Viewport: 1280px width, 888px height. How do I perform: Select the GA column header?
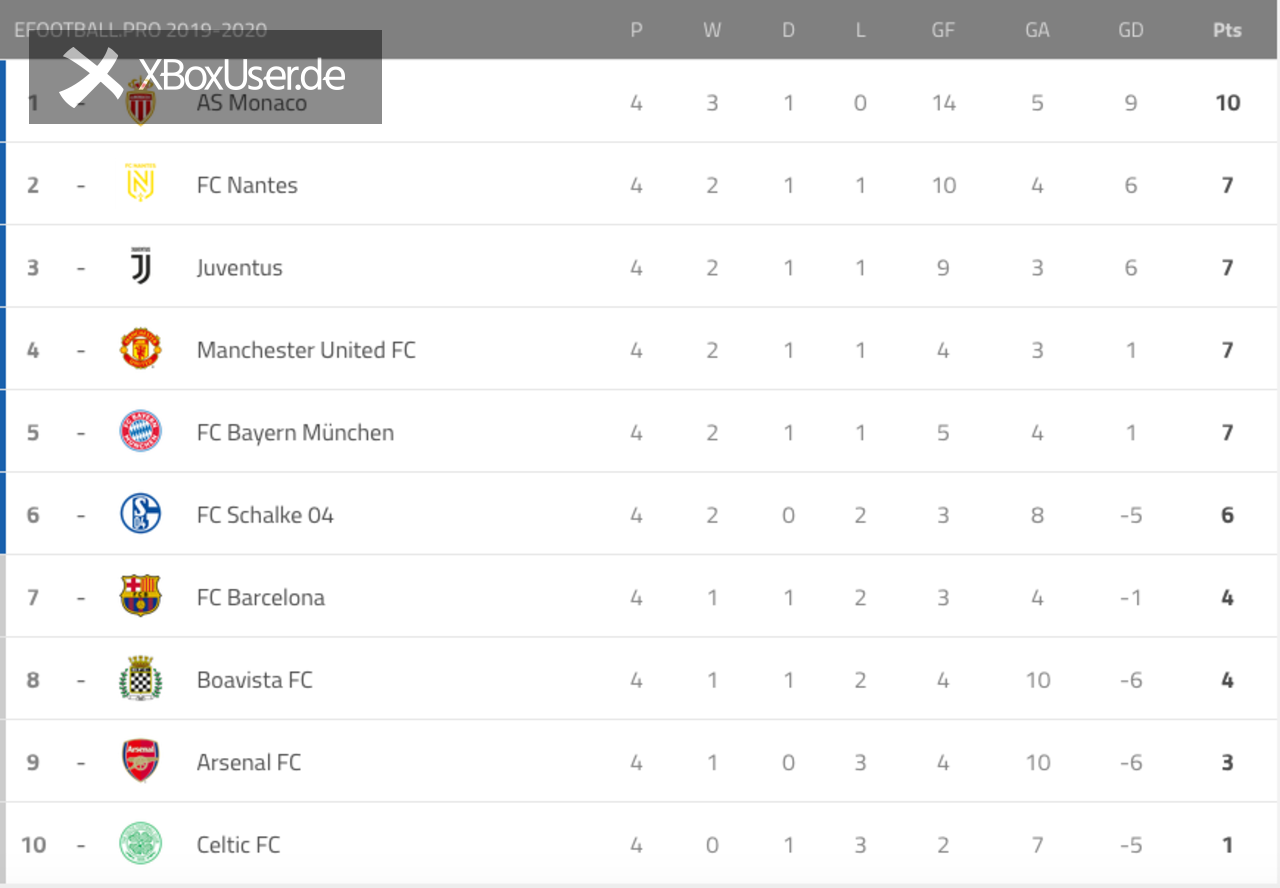coord(1037,30)
